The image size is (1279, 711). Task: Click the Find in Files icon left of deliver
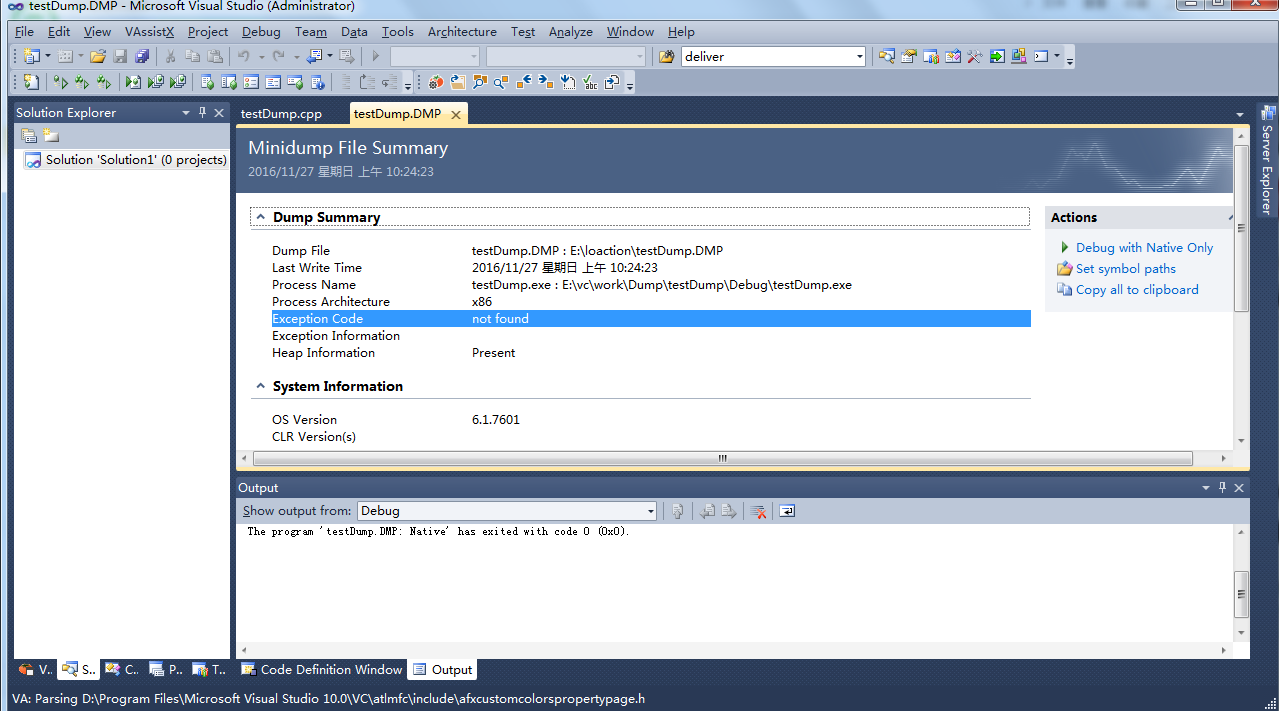click(667, 57)
